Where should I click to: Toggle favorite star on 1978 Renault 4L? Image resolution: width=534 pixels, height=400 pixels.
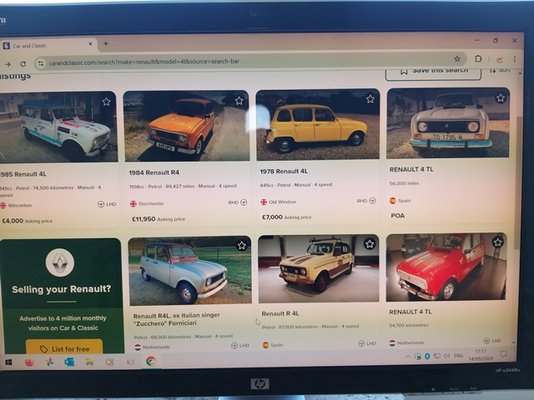370,99
